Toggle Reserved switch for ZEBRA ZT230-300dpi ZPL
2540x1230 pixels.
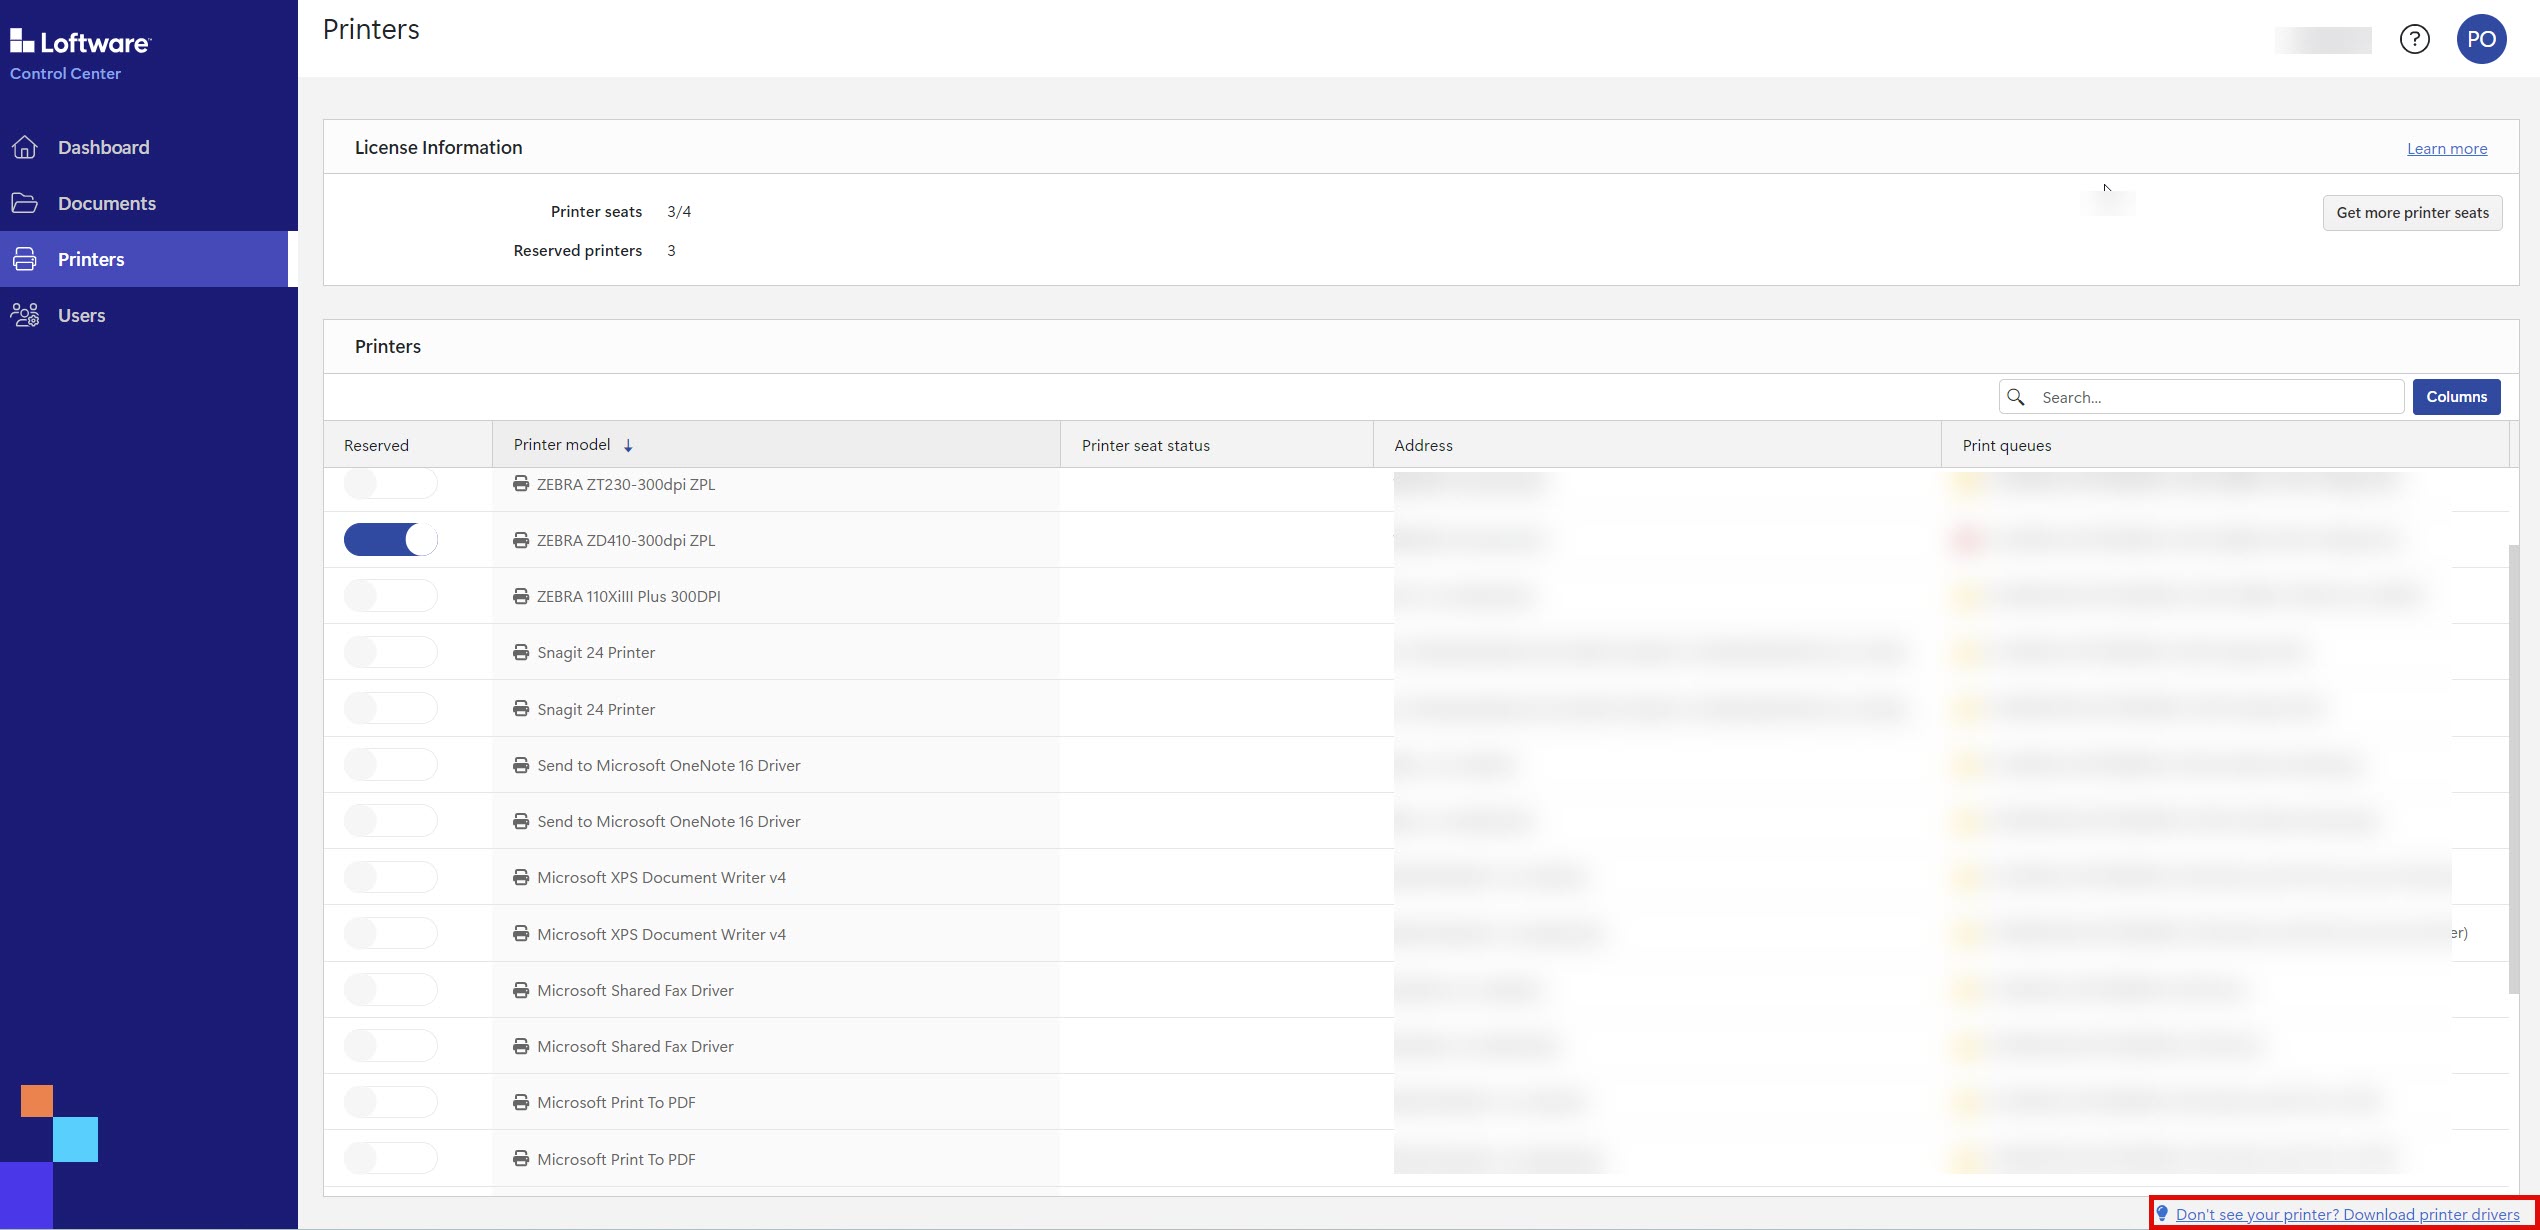(x=390, y=484)
